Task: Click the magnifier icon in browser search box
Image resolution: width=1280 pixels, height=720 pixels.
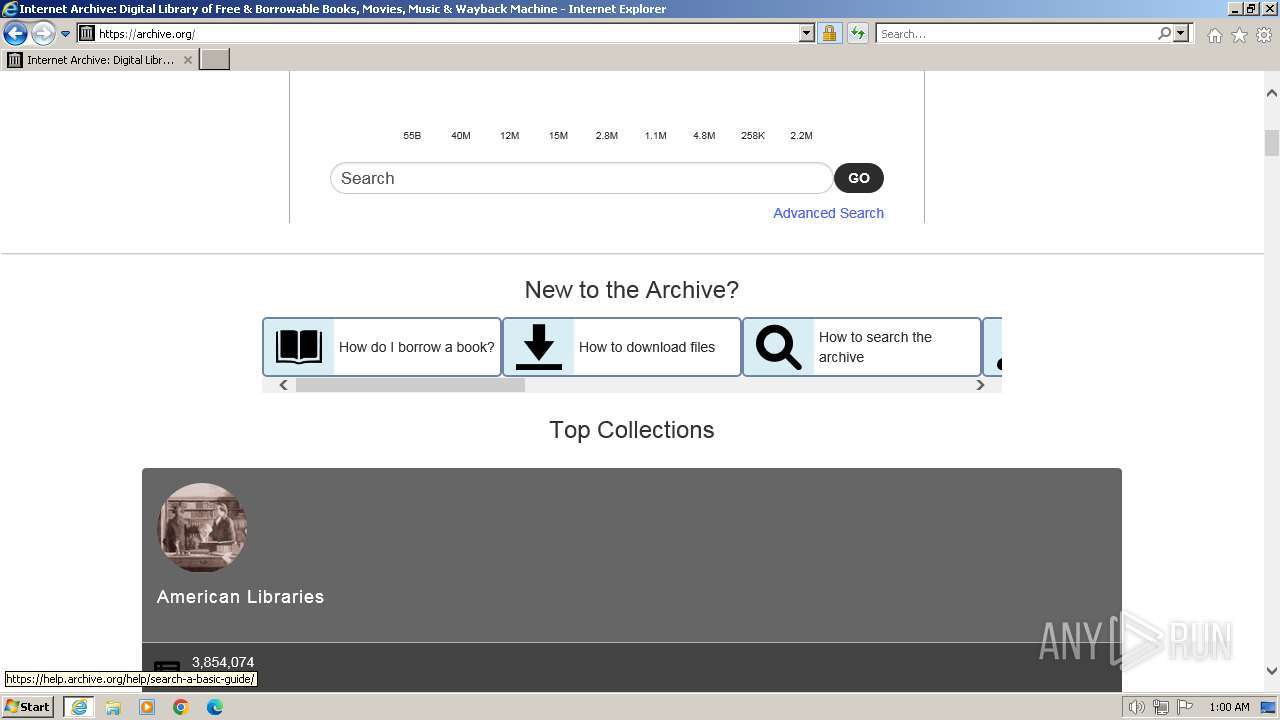Action: pos(1164,34)
